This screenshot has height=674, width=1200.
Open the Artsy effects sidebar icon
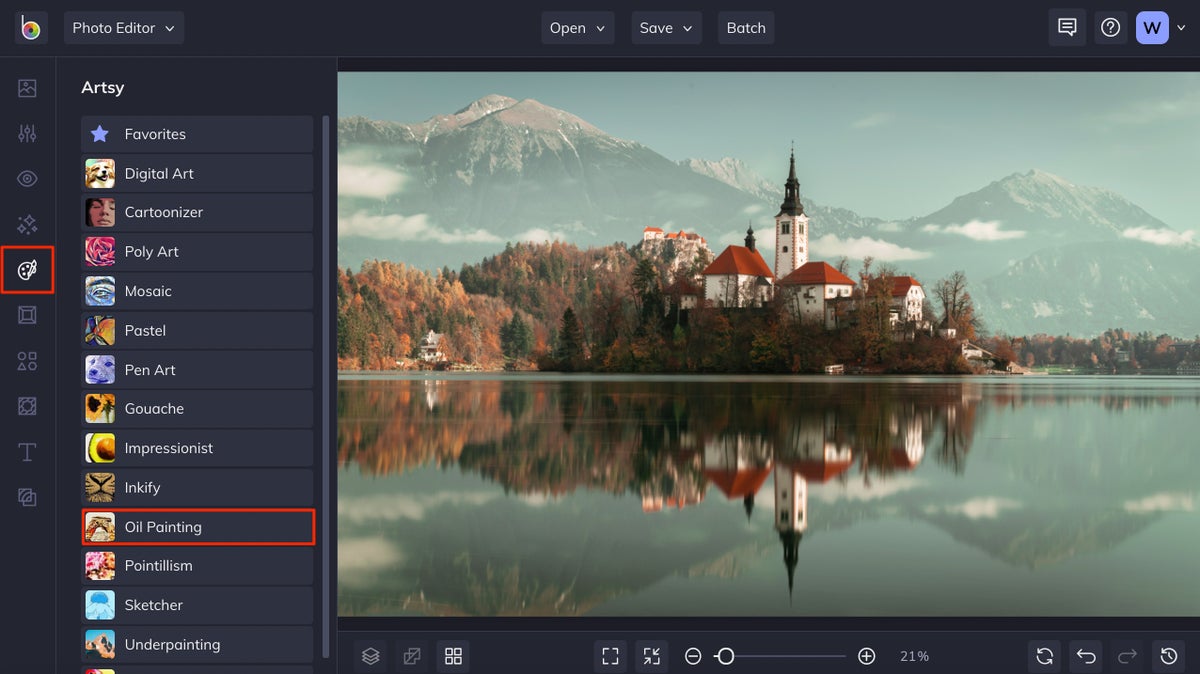tap(27, 270)
